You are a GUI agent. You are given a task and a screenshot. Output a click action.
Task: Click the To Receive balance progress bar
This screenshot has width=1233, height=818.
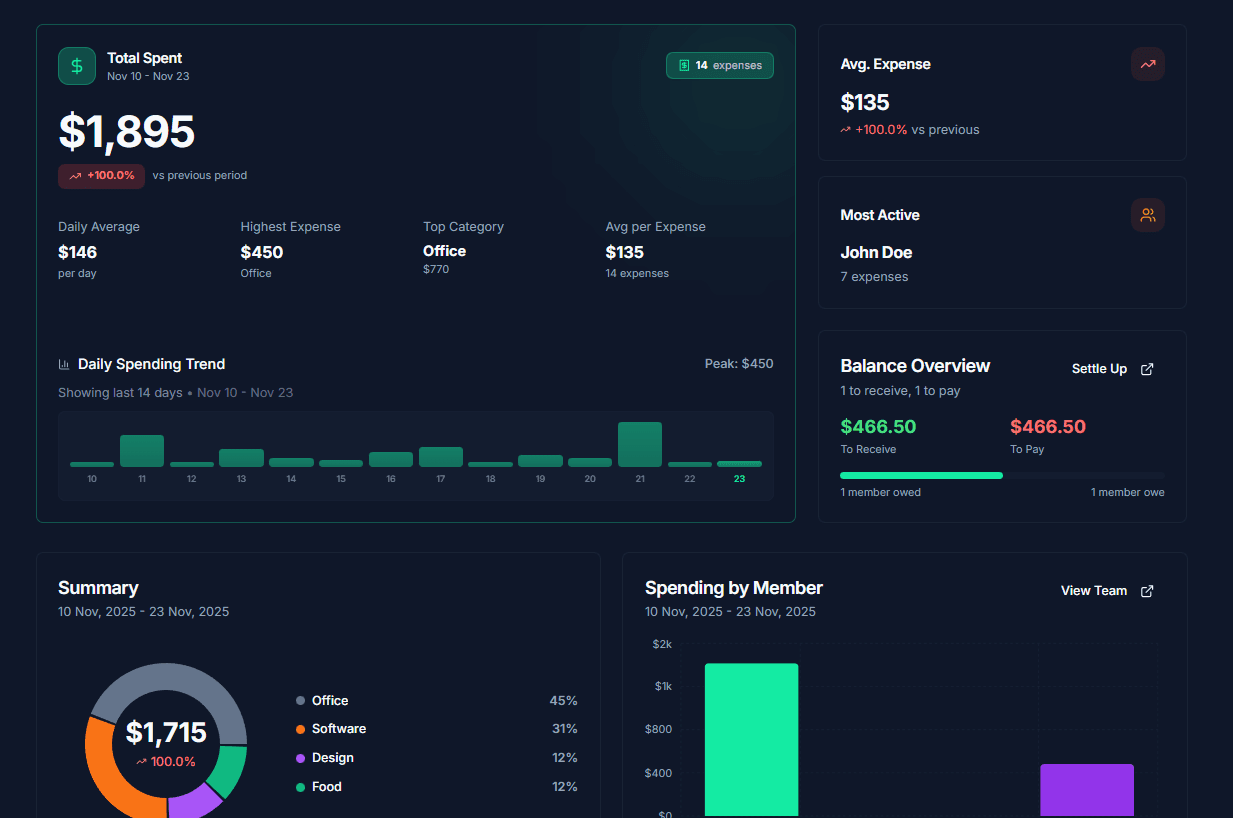coord(920,475)
